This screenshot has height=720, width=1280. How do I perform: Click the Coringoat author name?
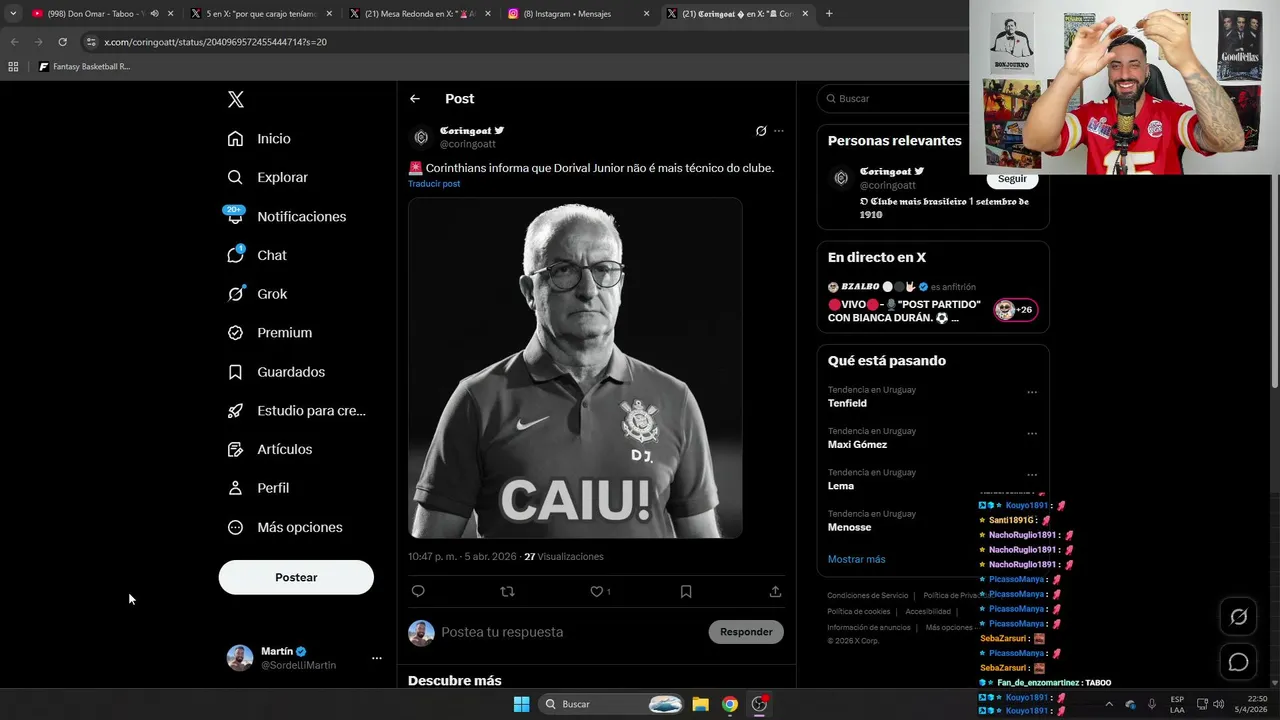click(x=466, y=131)
